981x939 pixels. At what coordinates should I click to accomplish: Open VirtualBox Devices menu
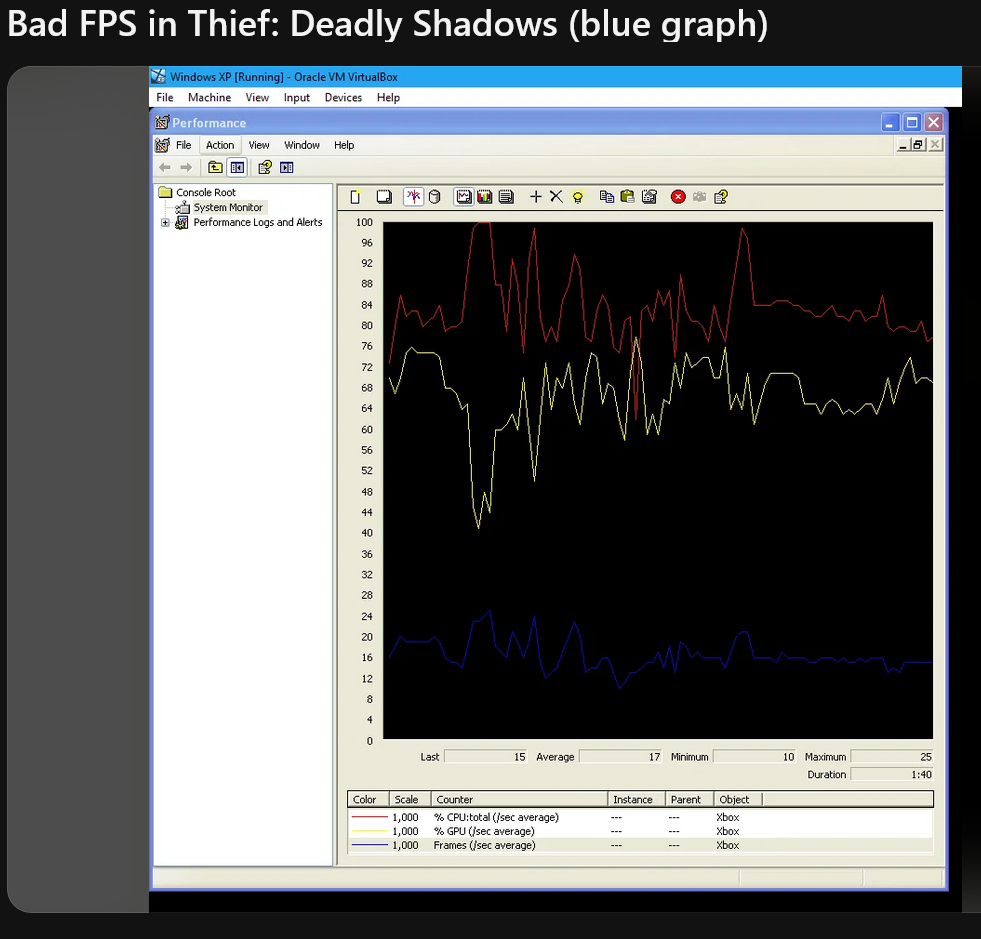tap(343, 98)
